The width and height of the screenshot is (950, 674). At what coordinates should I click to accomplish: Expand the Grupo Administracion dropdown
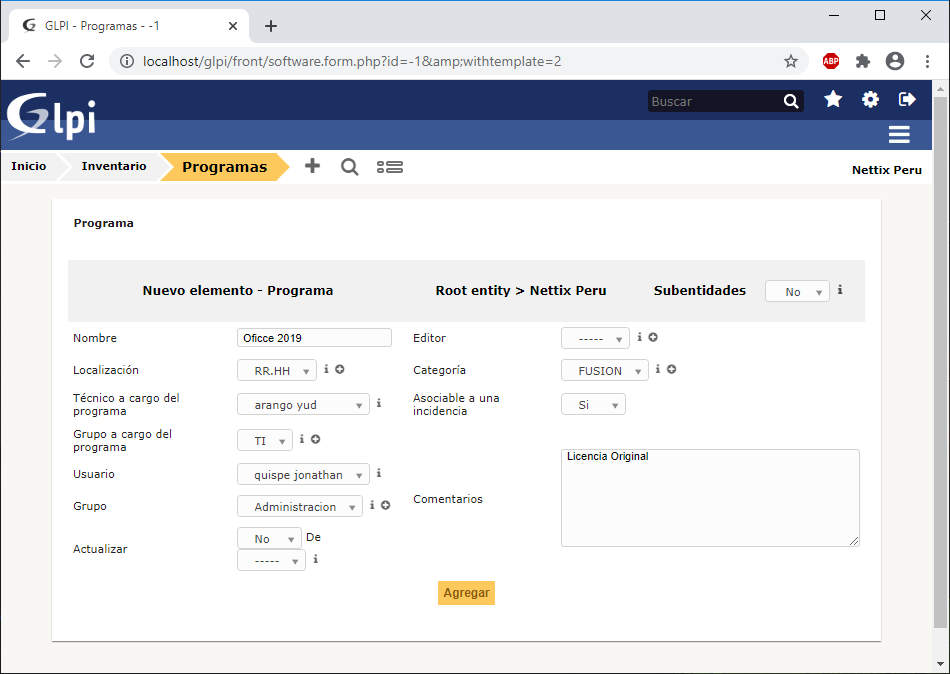[299, 507]
